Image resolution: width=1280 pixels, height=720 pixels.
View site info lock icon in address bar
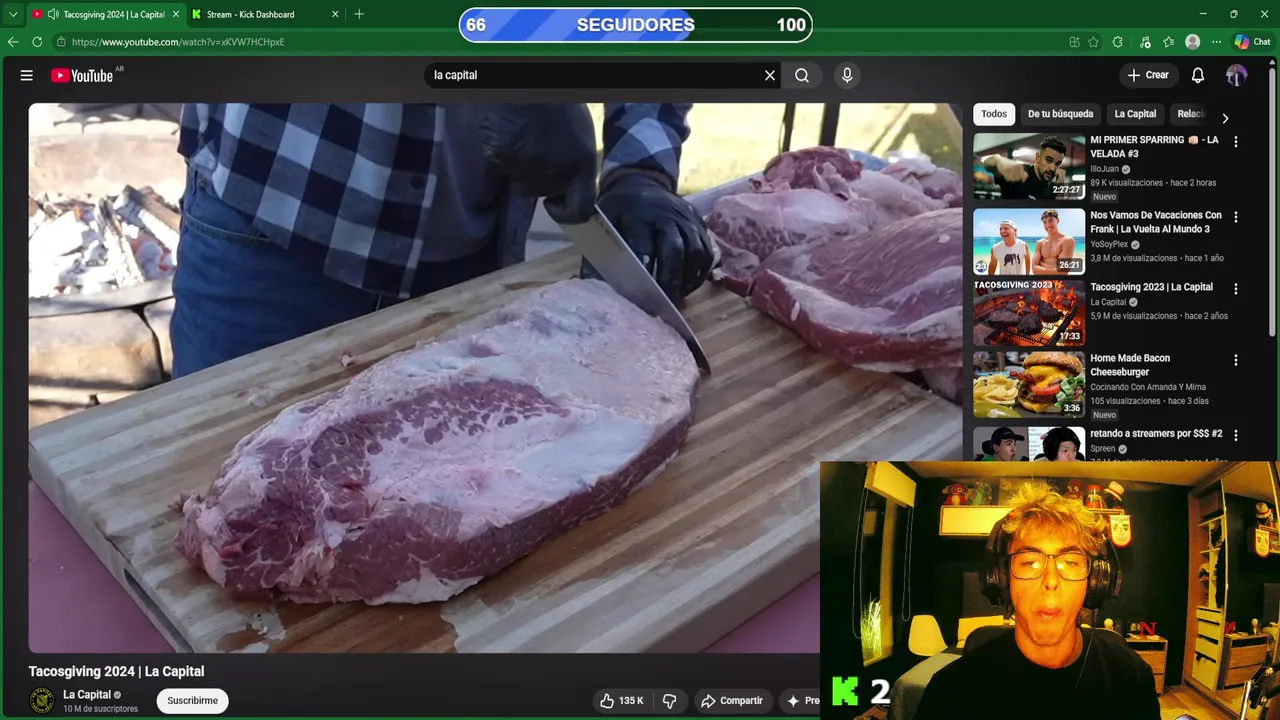pyautogui.click(x=61, y=42)
